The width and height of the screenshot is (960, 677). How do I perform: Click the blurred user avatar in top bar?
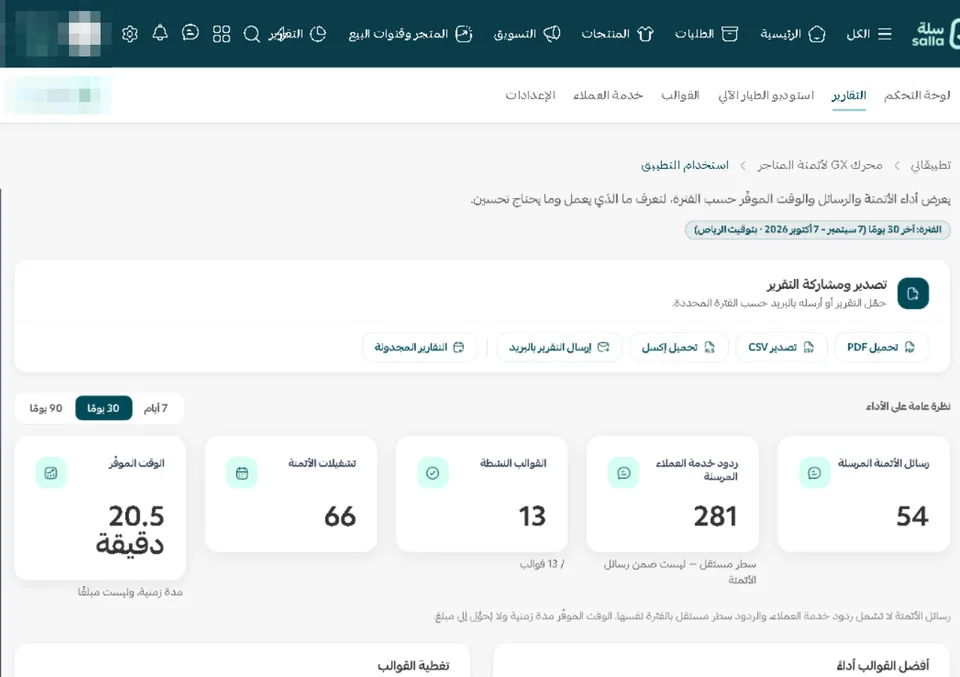click(x=84, y=33)
